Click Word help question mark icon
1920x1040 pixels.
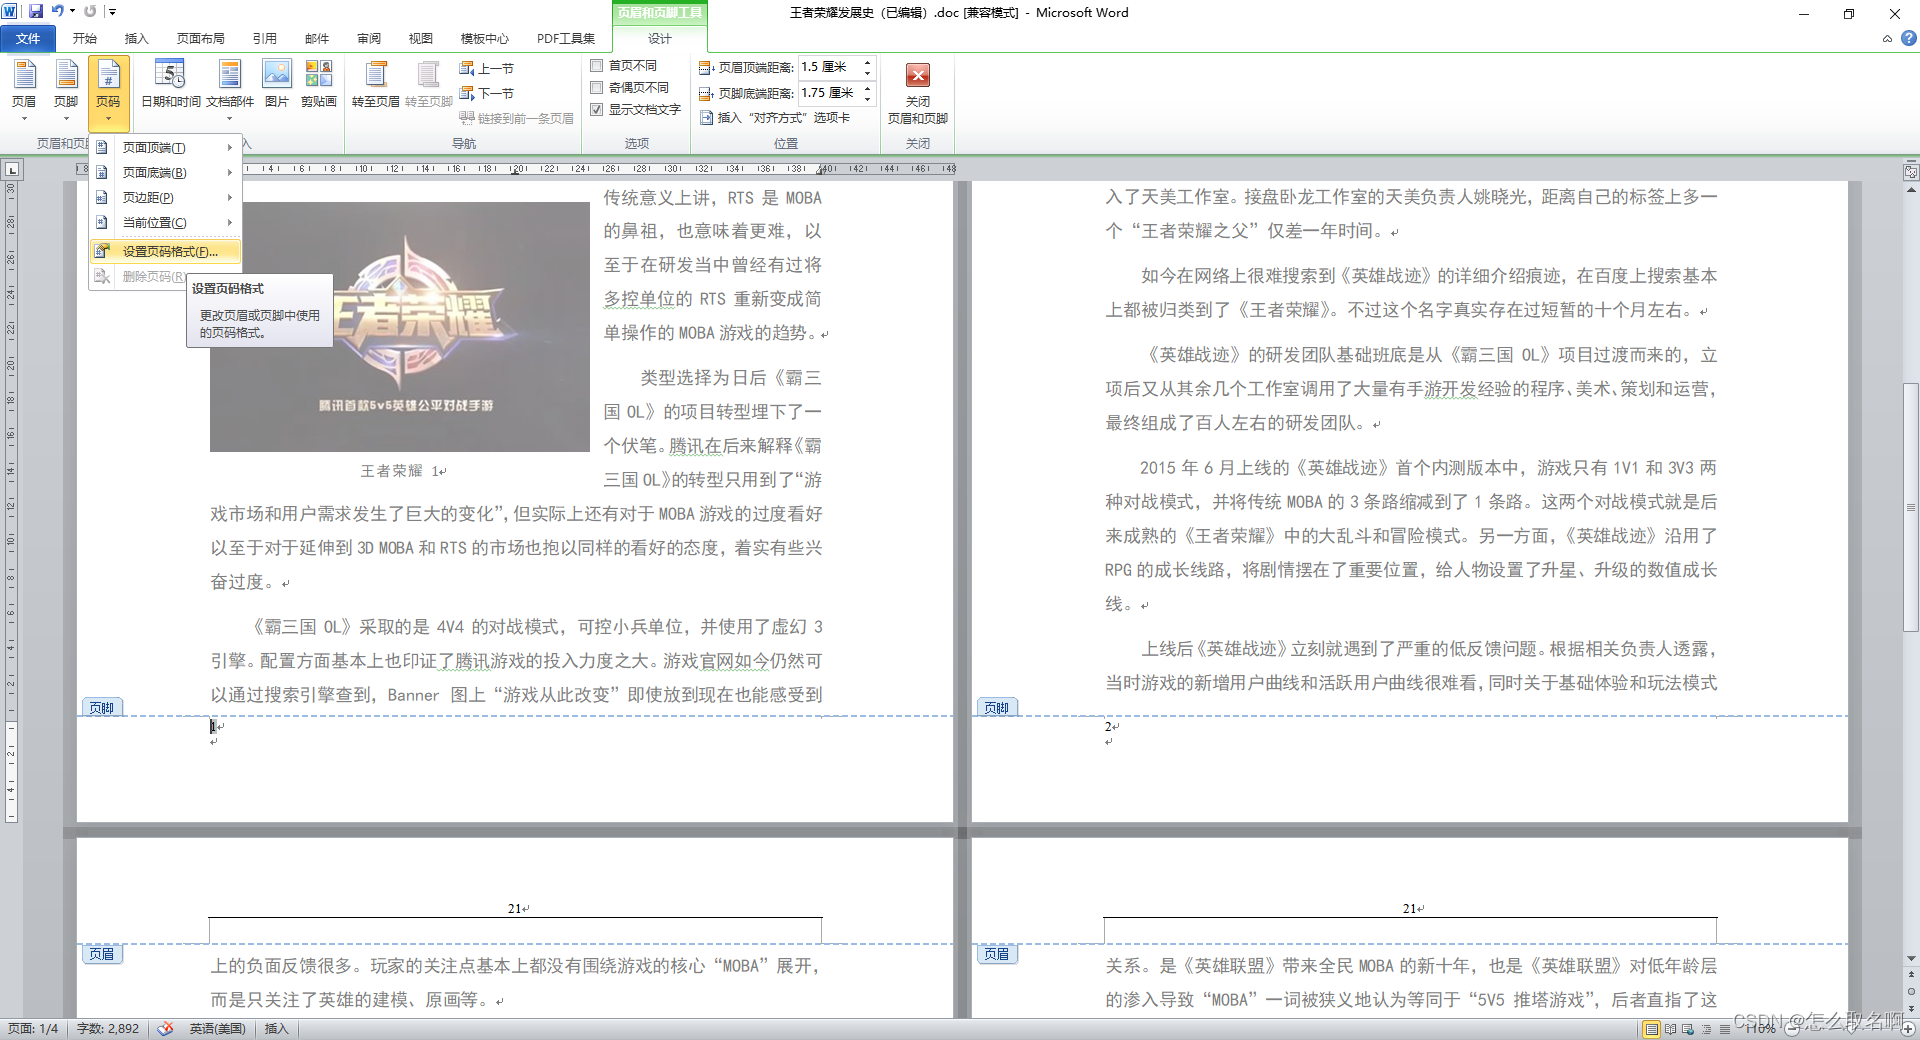click(1908, 38)
